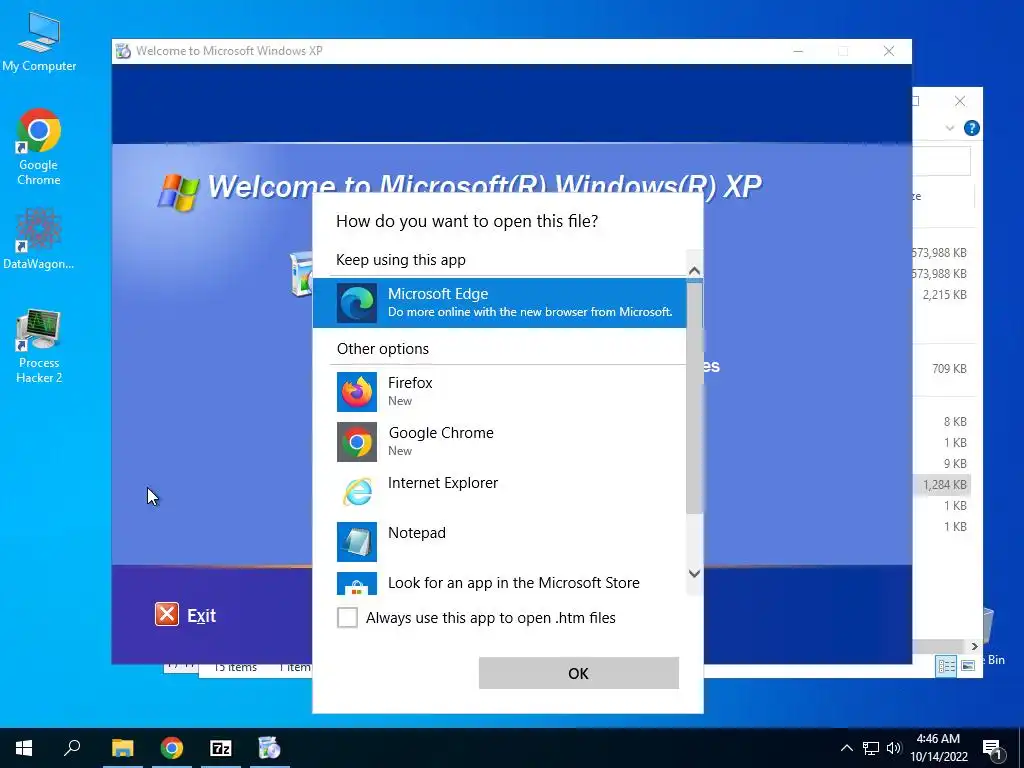Switch to Chrome on the taskbar
The width and height of the screenshot is (1024, 768).
pyautogui.click(x=172, y=748)
